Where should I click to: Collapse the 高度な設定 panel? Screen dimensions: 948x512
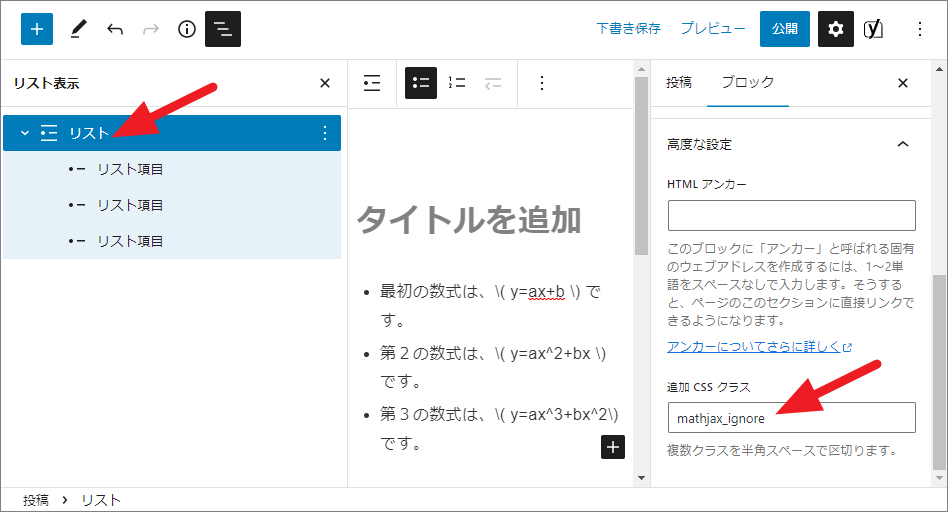click(903, 144)
